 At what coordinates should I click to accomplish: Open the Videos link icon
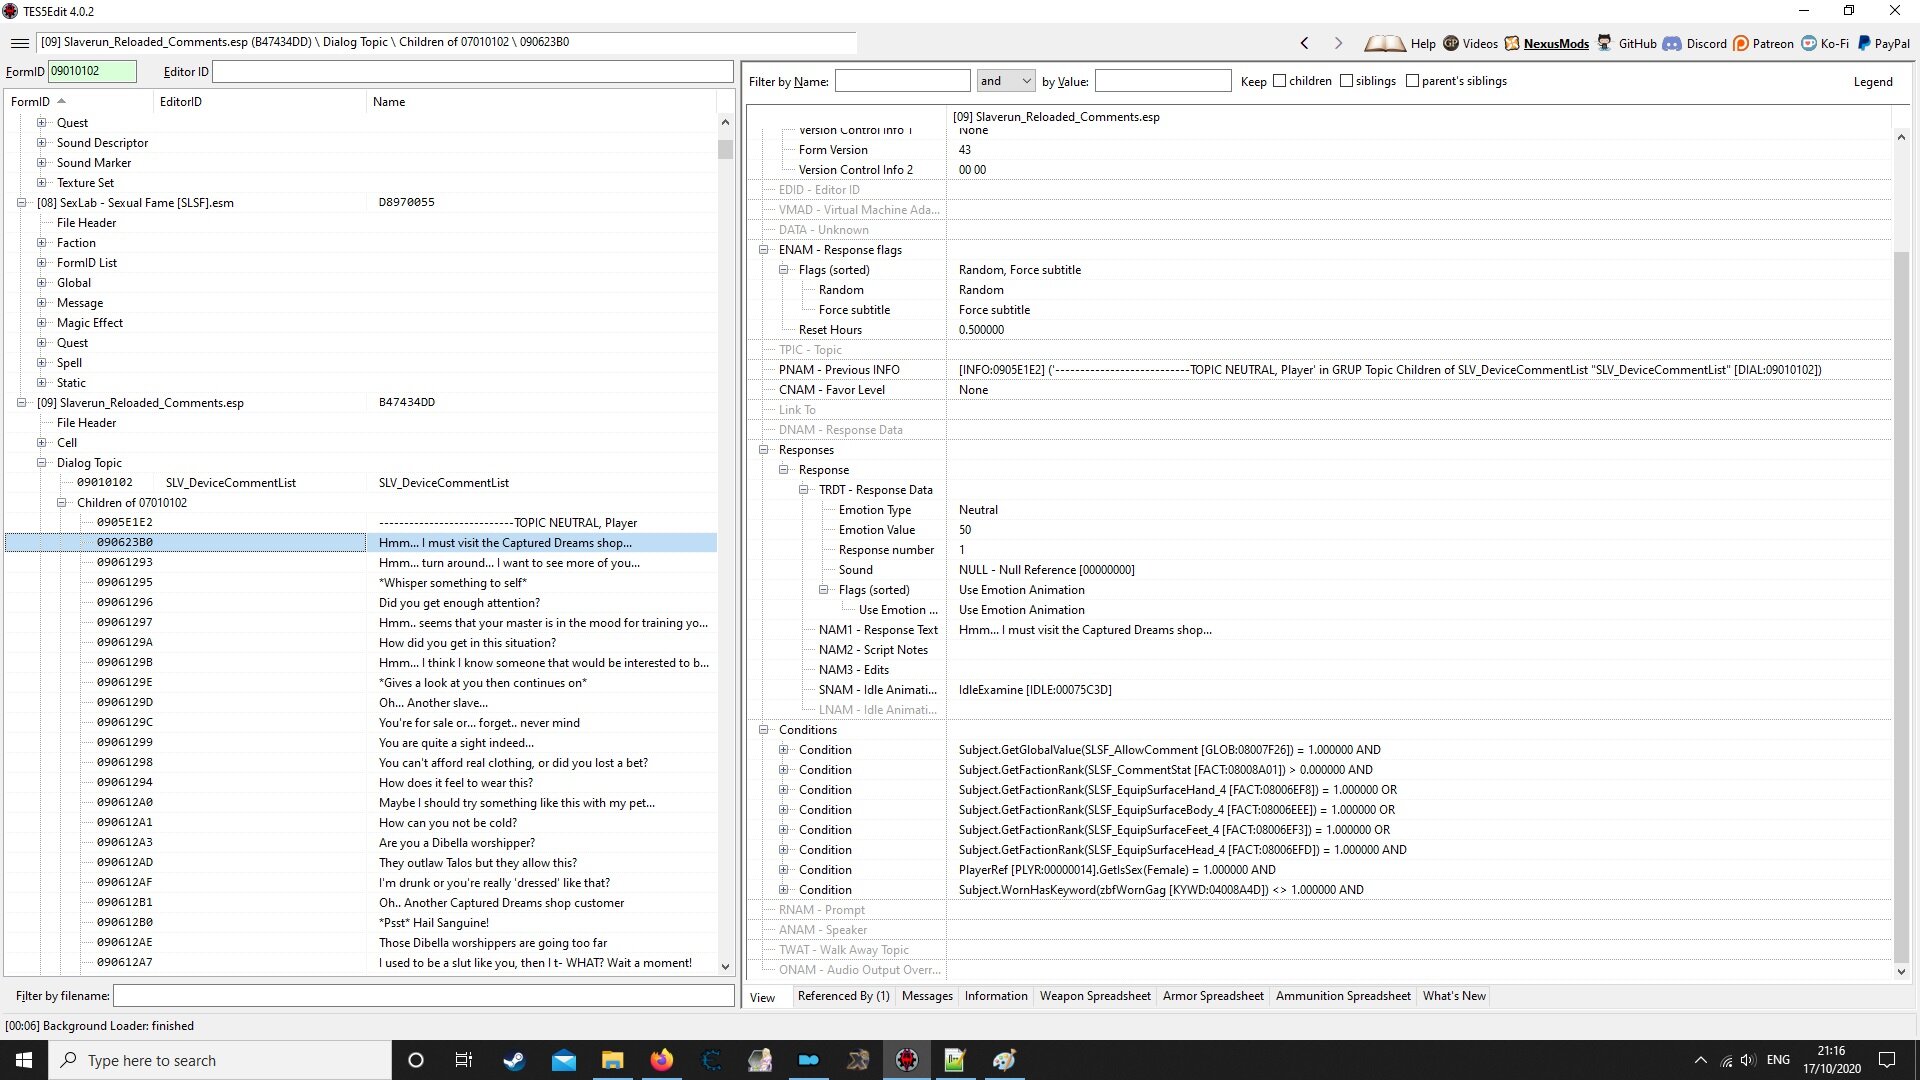(1451, 43)
